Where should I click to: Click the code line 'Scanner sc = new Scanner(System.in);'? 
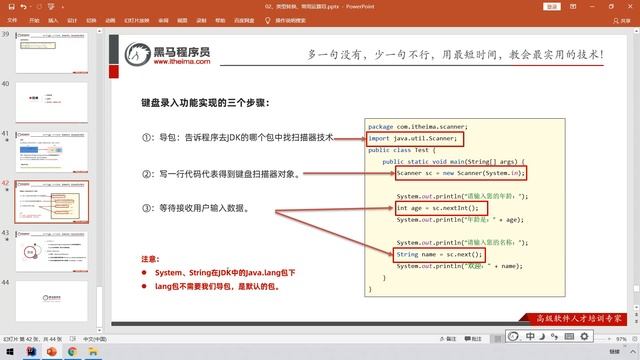460,173
